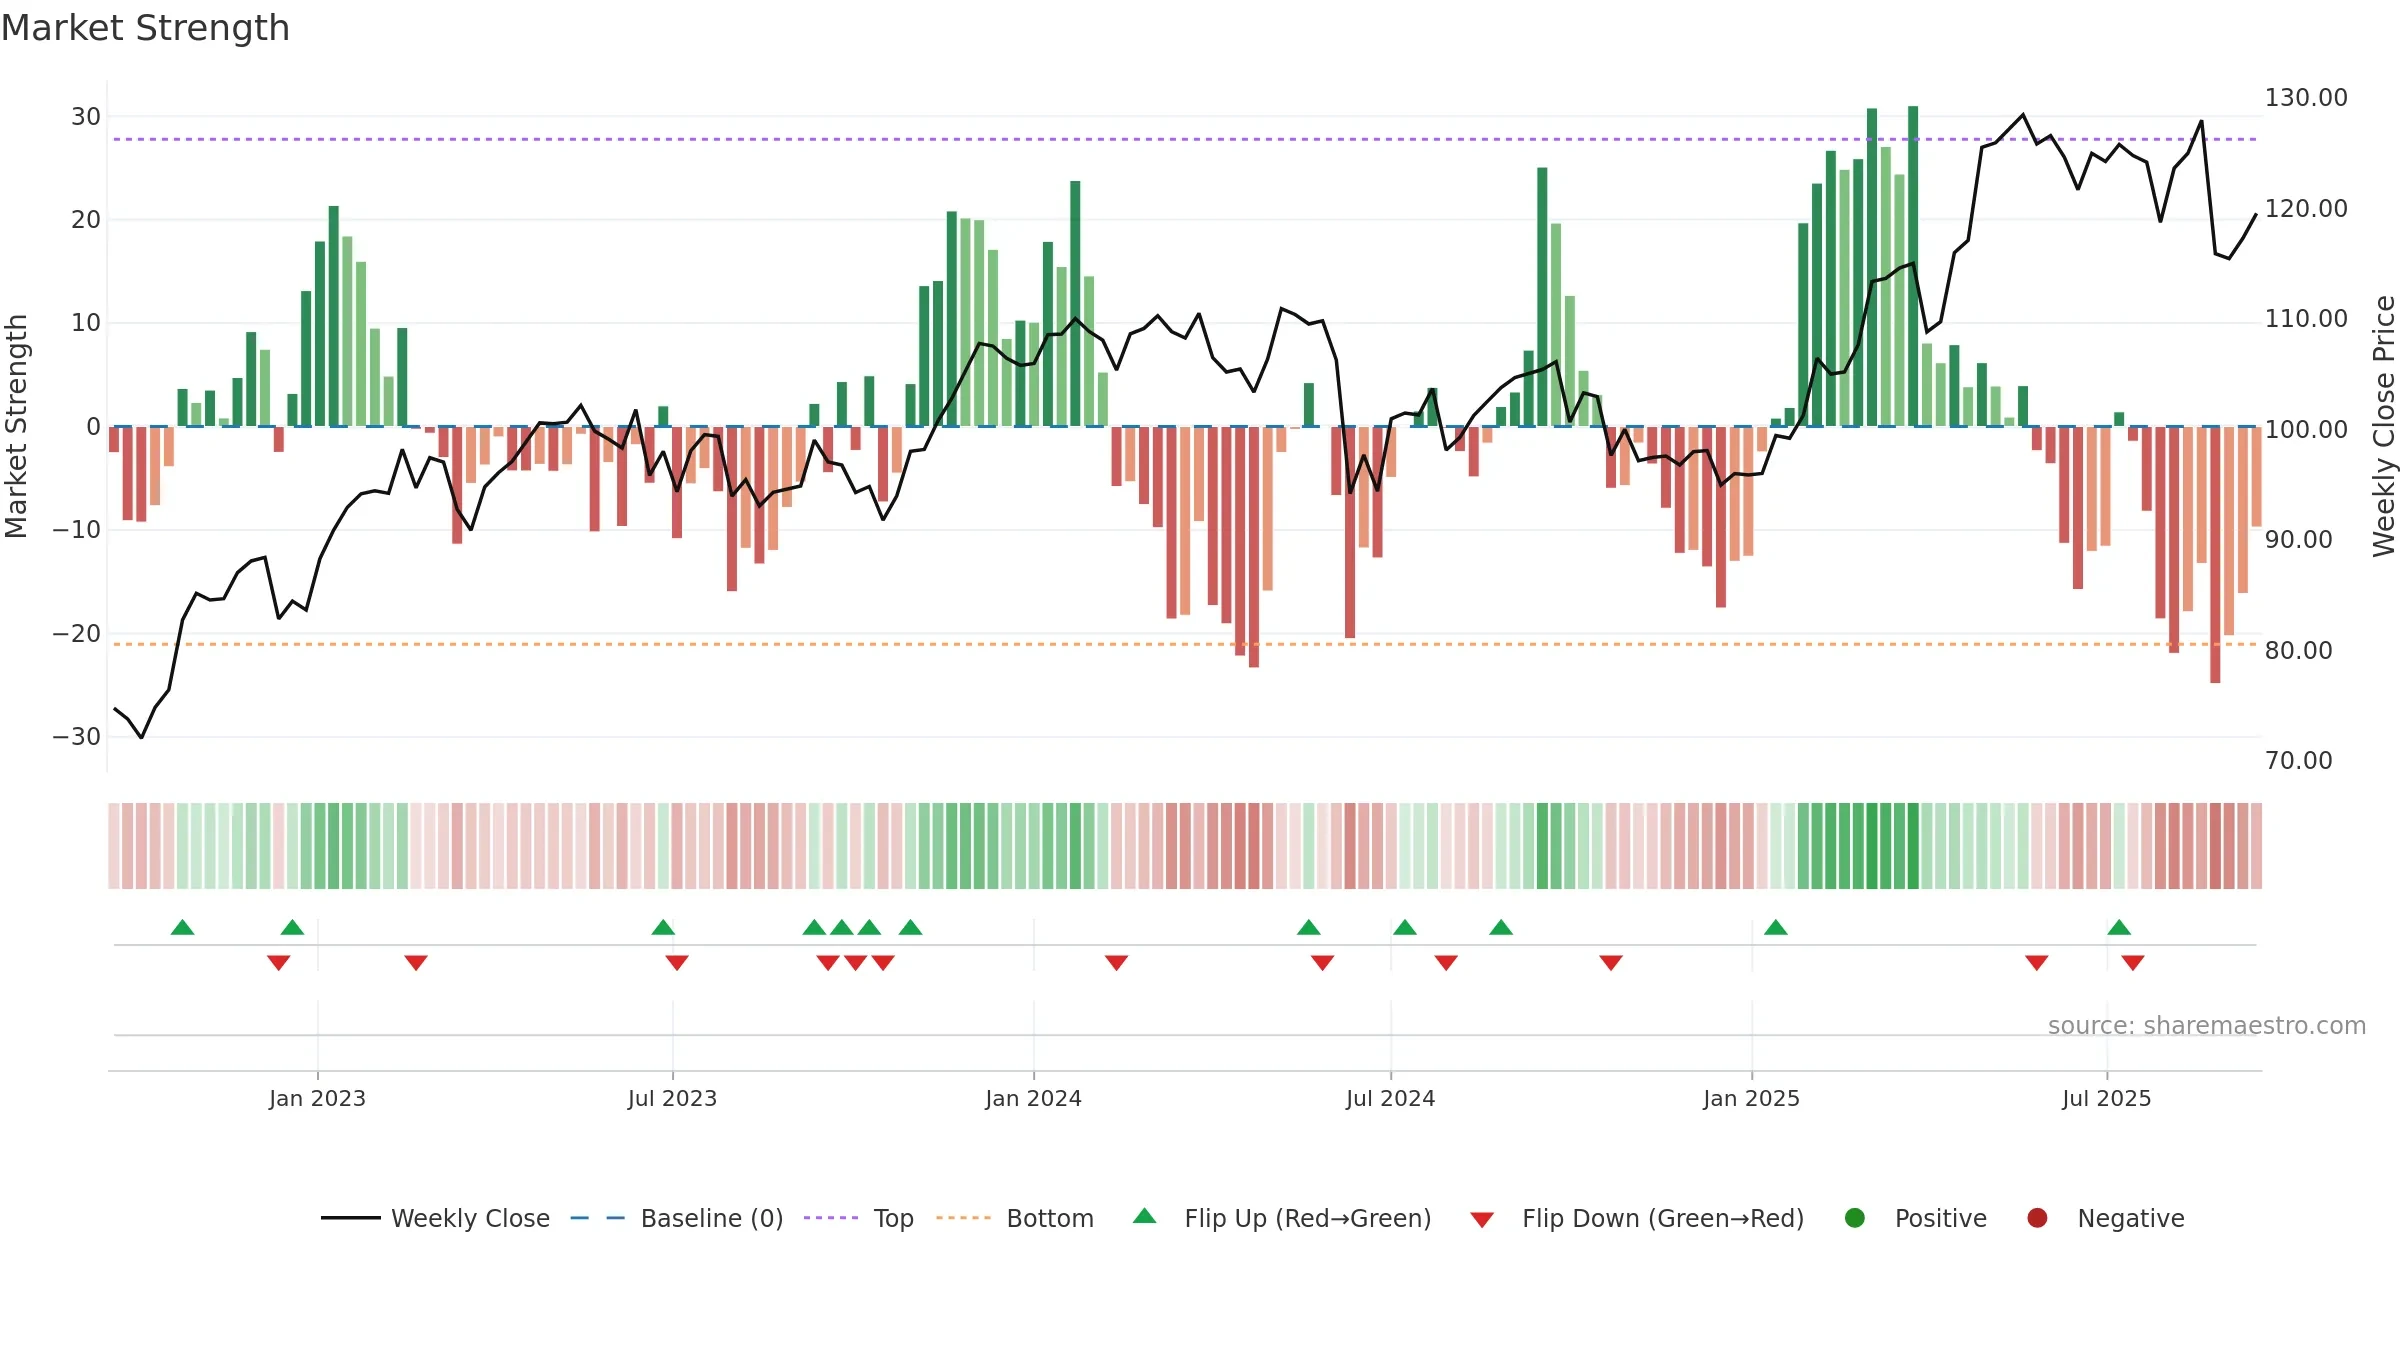Click the deepest red bar below −20 after Jul 2025
Image resolution: width=2400 pixels, height=1350 pixels.
(2215, 555)
